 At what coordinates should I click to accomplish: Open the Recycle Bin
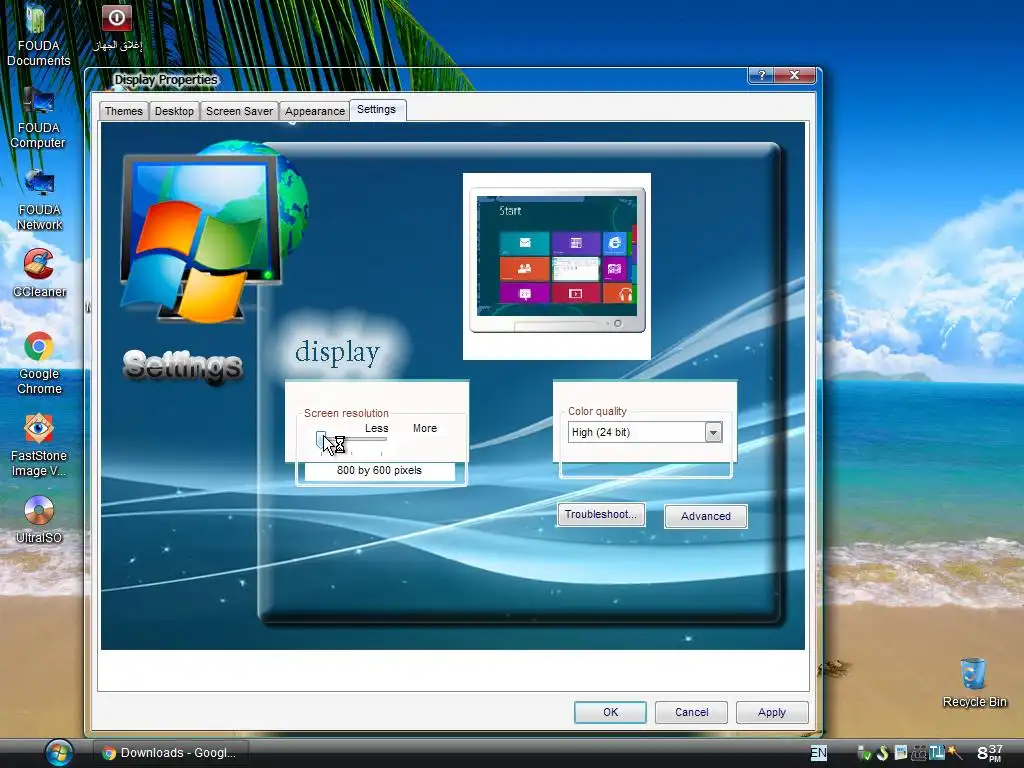click(974, 683)
